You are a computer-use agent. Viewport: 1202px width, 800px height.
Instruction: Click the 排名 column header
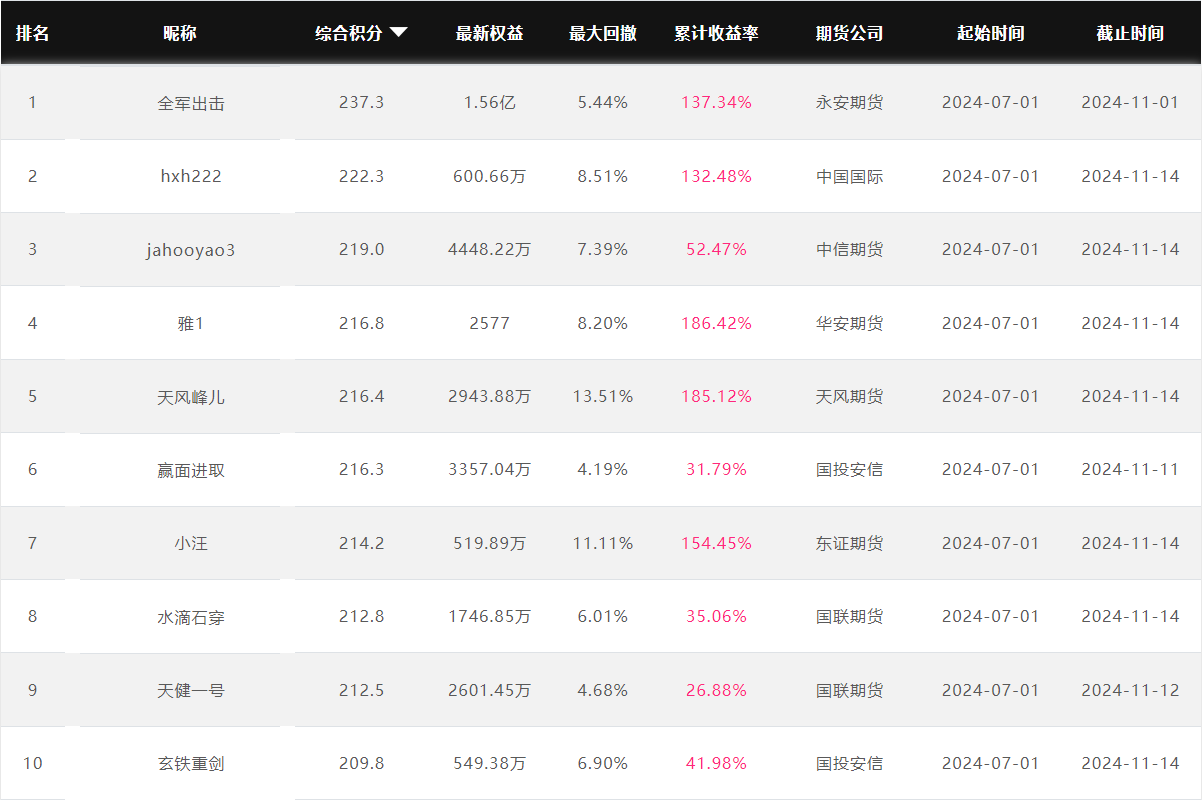[32, 33]
